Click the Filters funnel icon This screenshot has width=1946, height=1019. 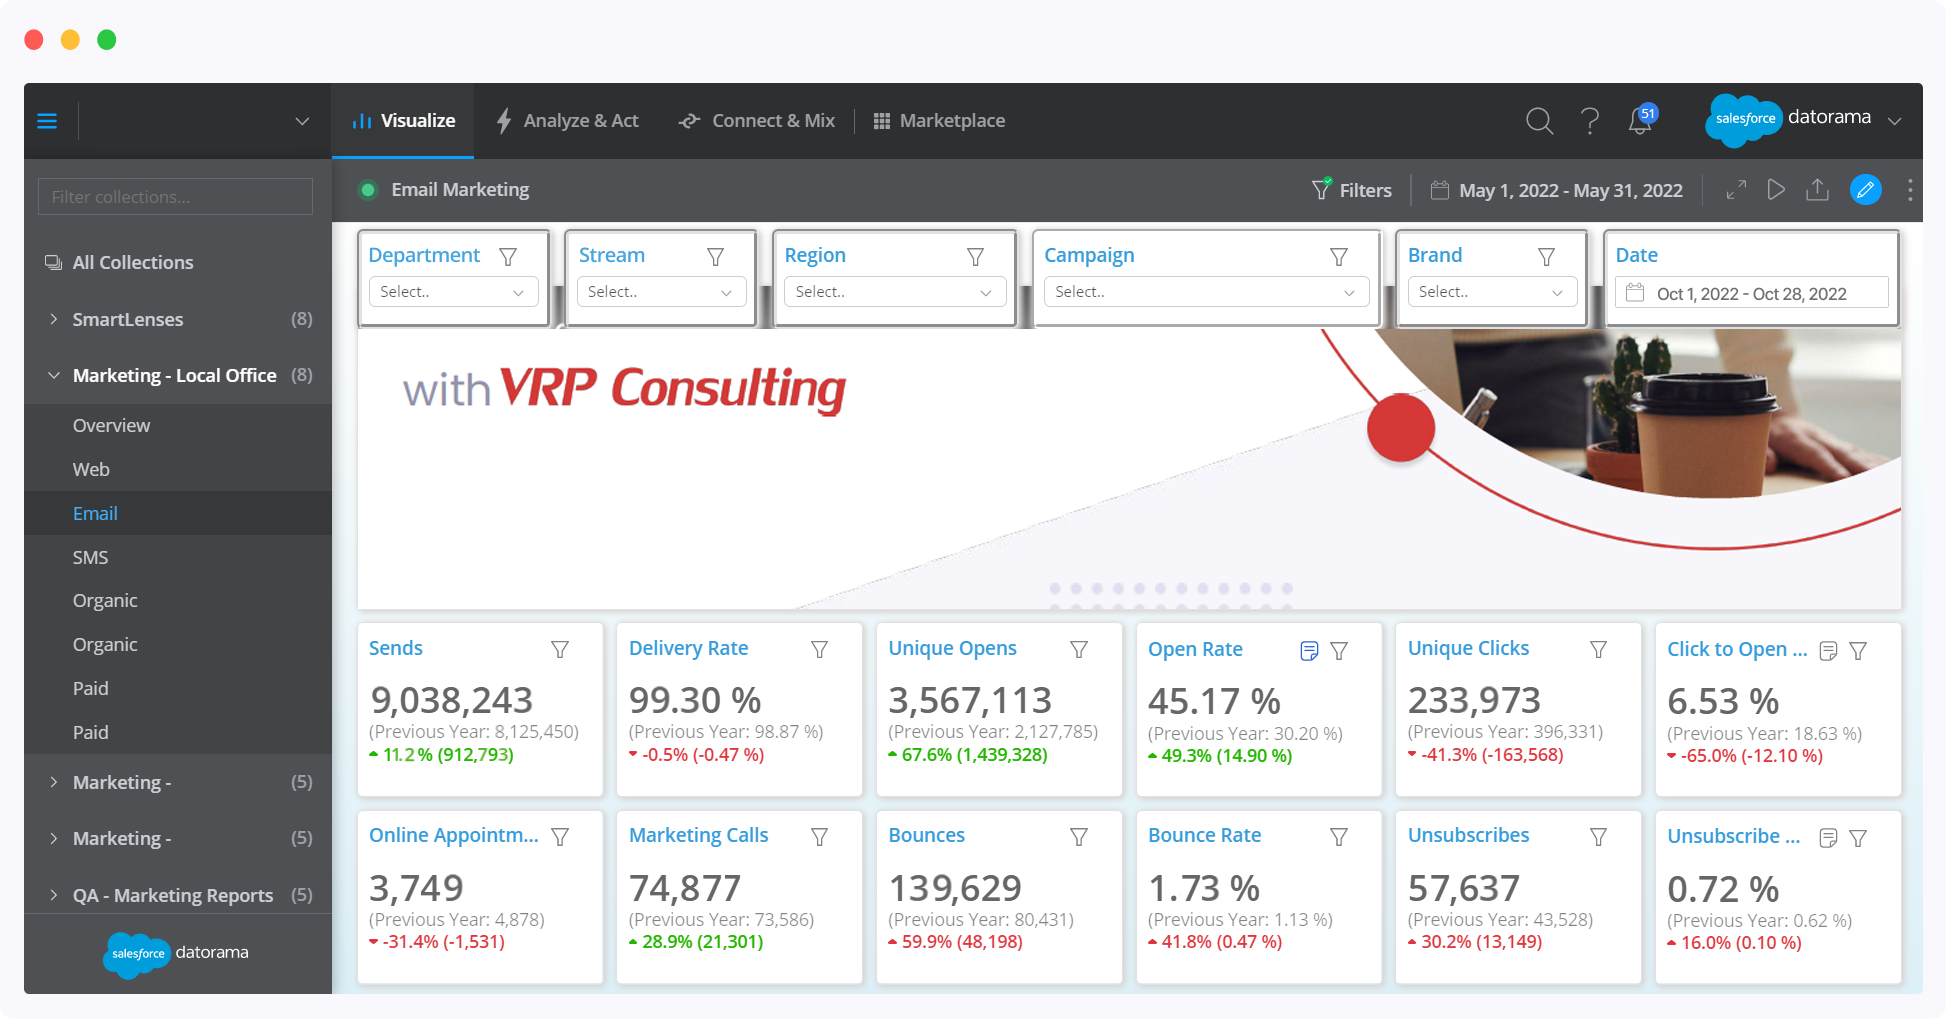pos(1321,189)
